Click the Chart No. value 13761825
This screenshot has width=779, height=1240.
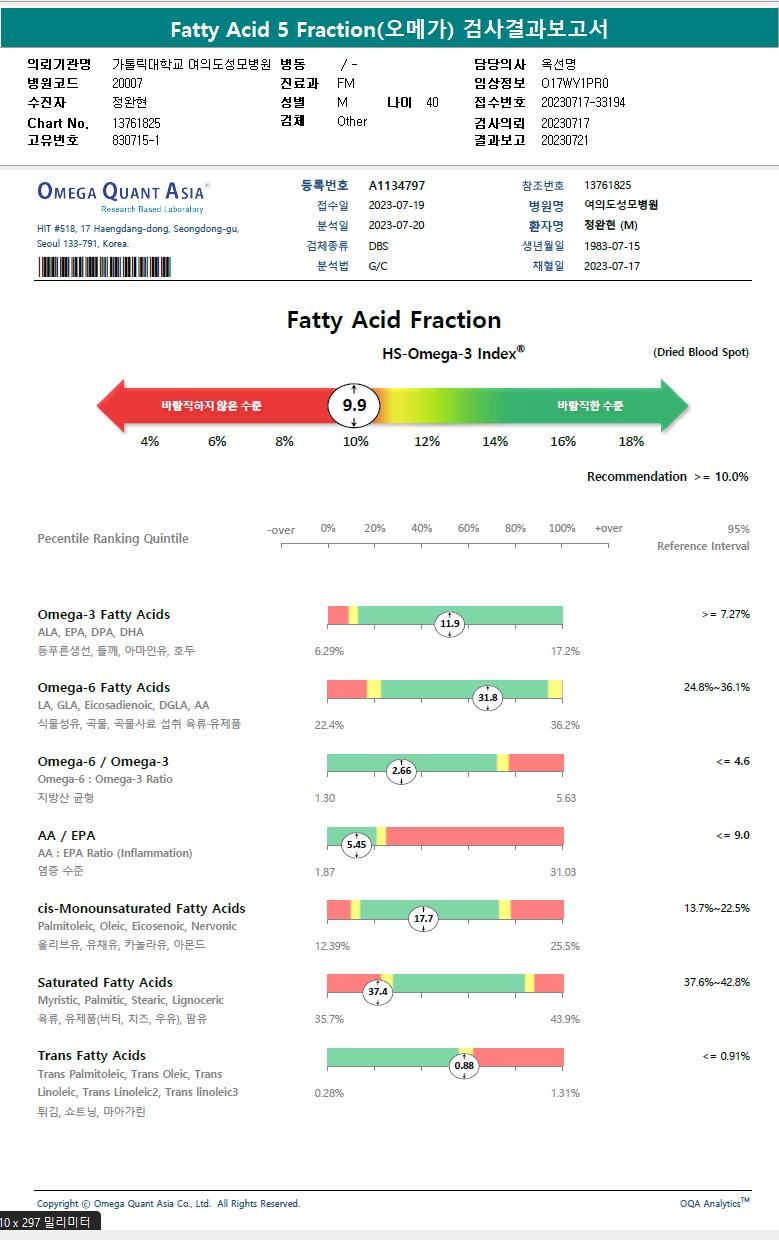137,123
